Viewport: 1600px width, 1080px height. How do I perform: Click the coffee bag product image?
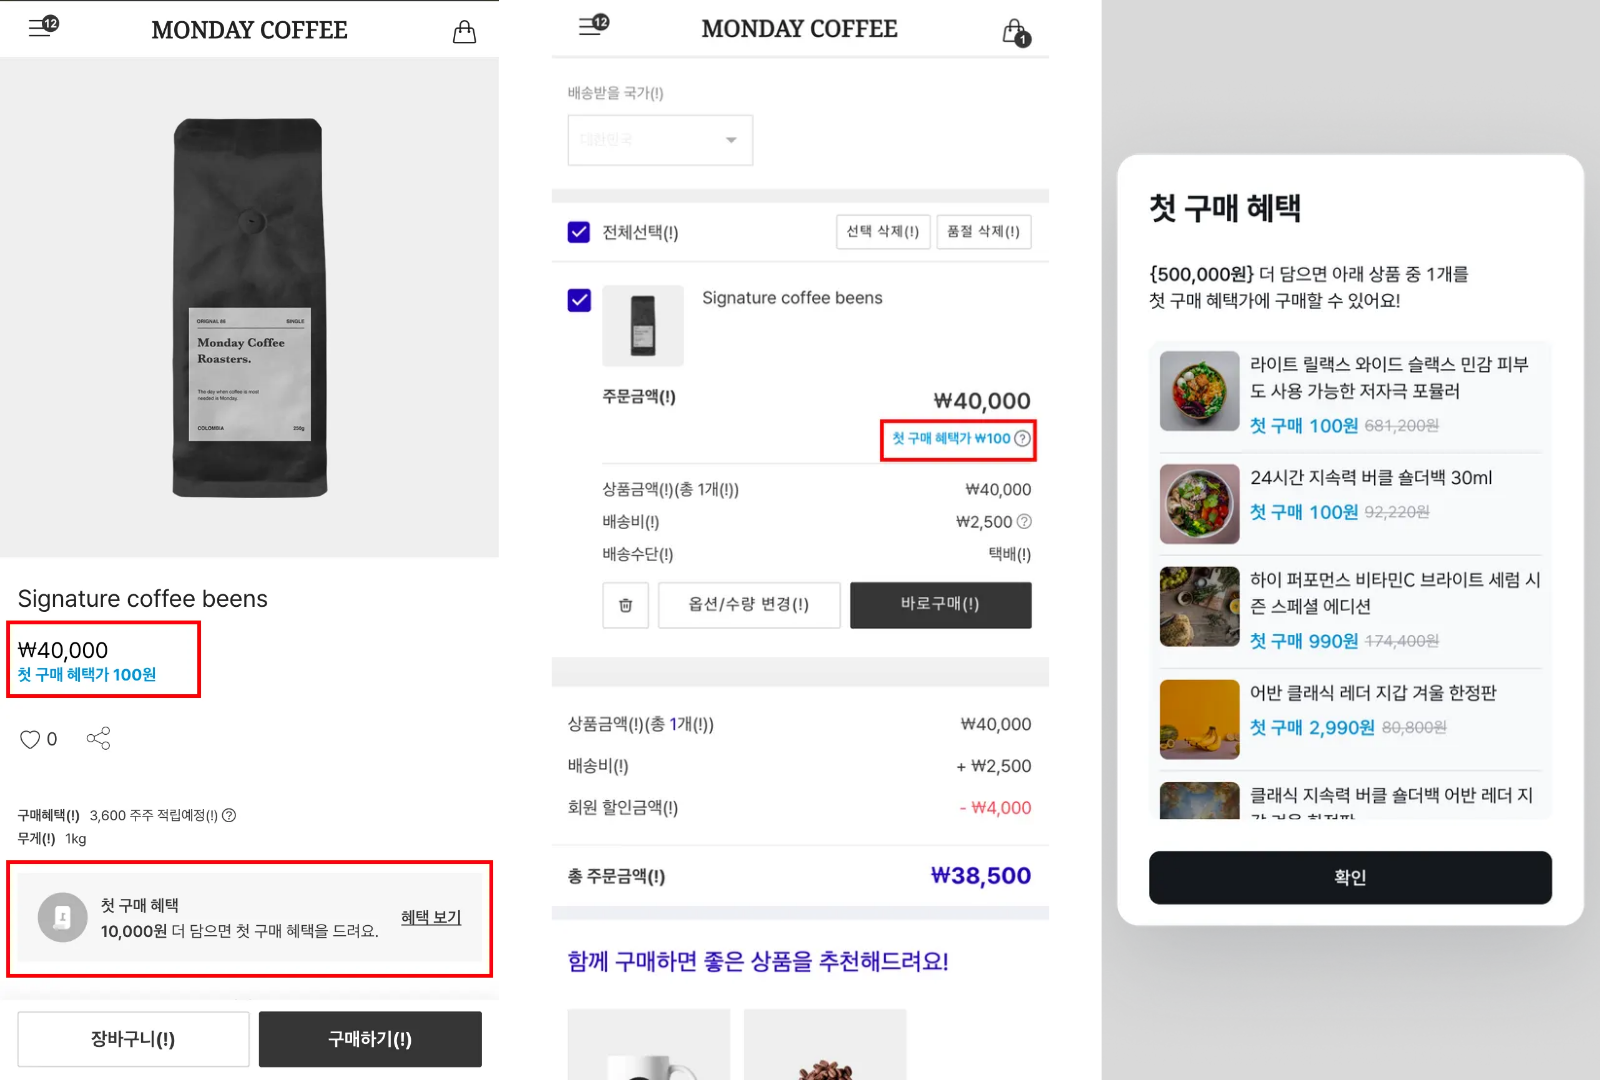pos(250,308)
